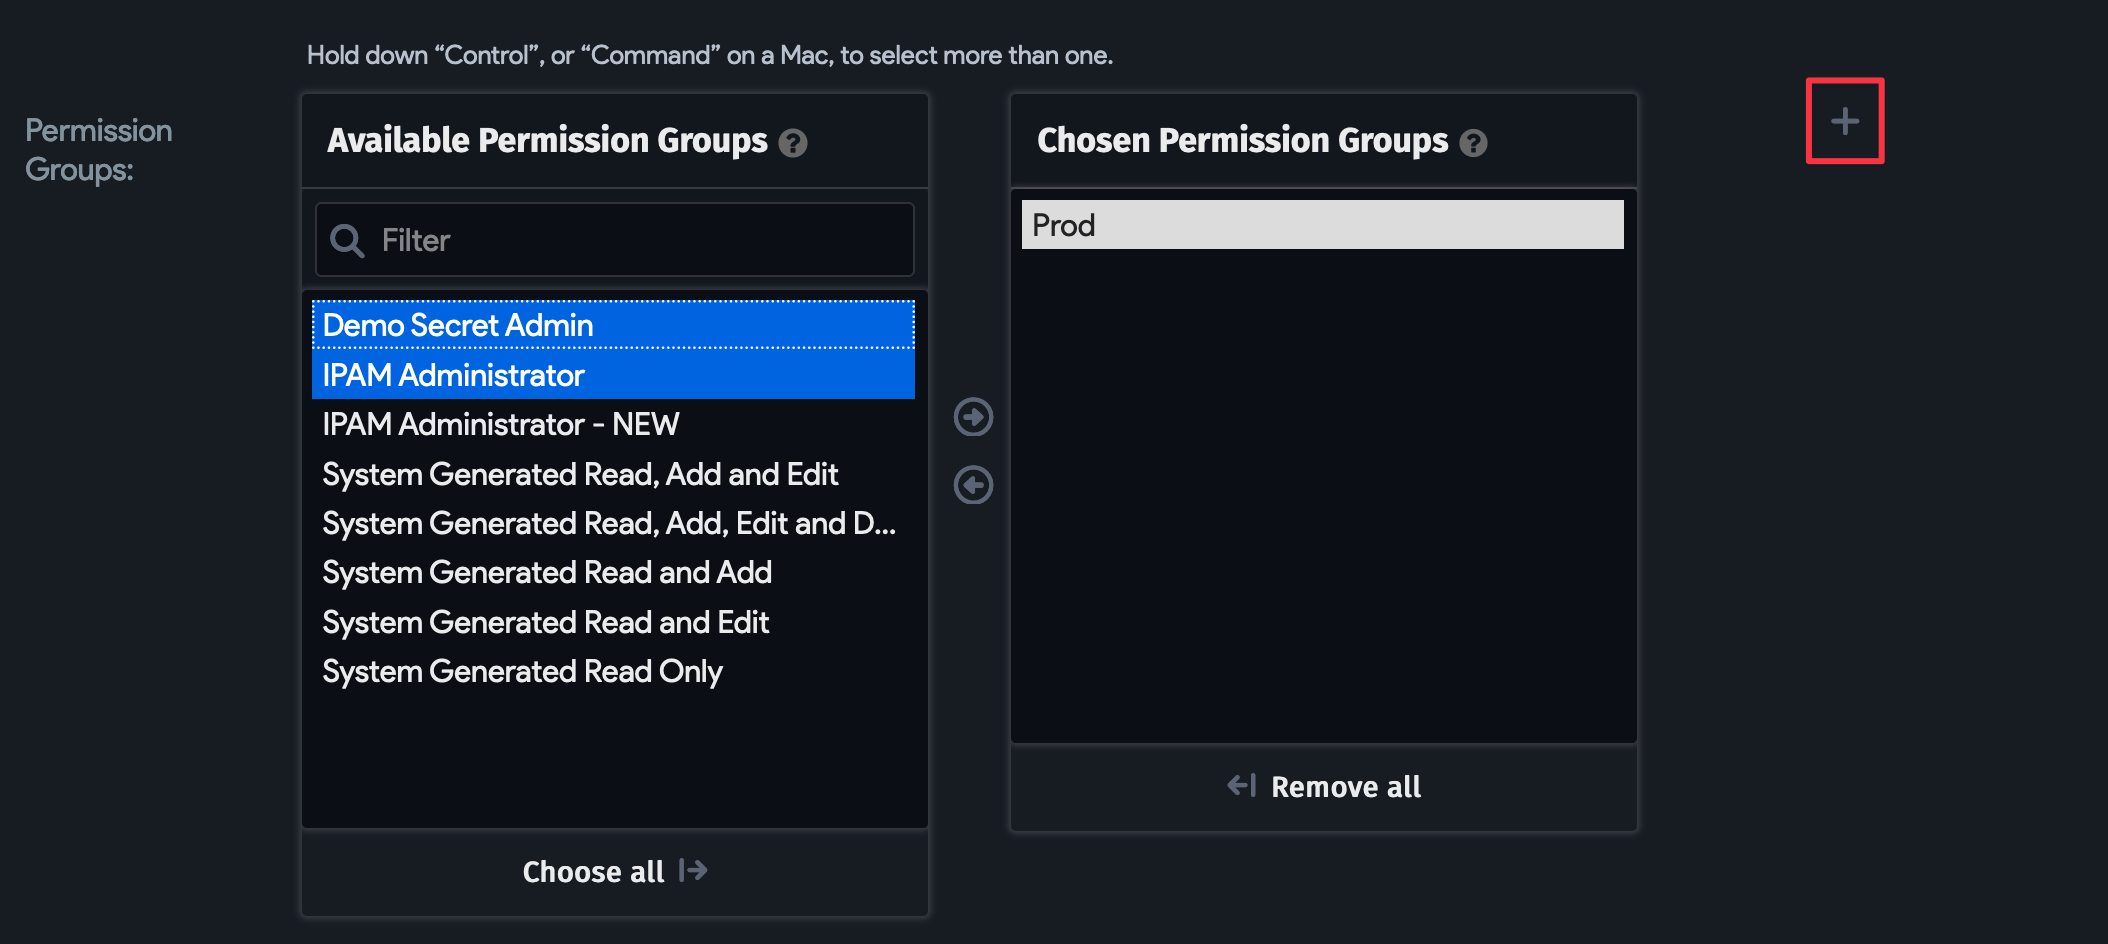Select IPAM Administrator - NEW option

[x=500, y=424]
